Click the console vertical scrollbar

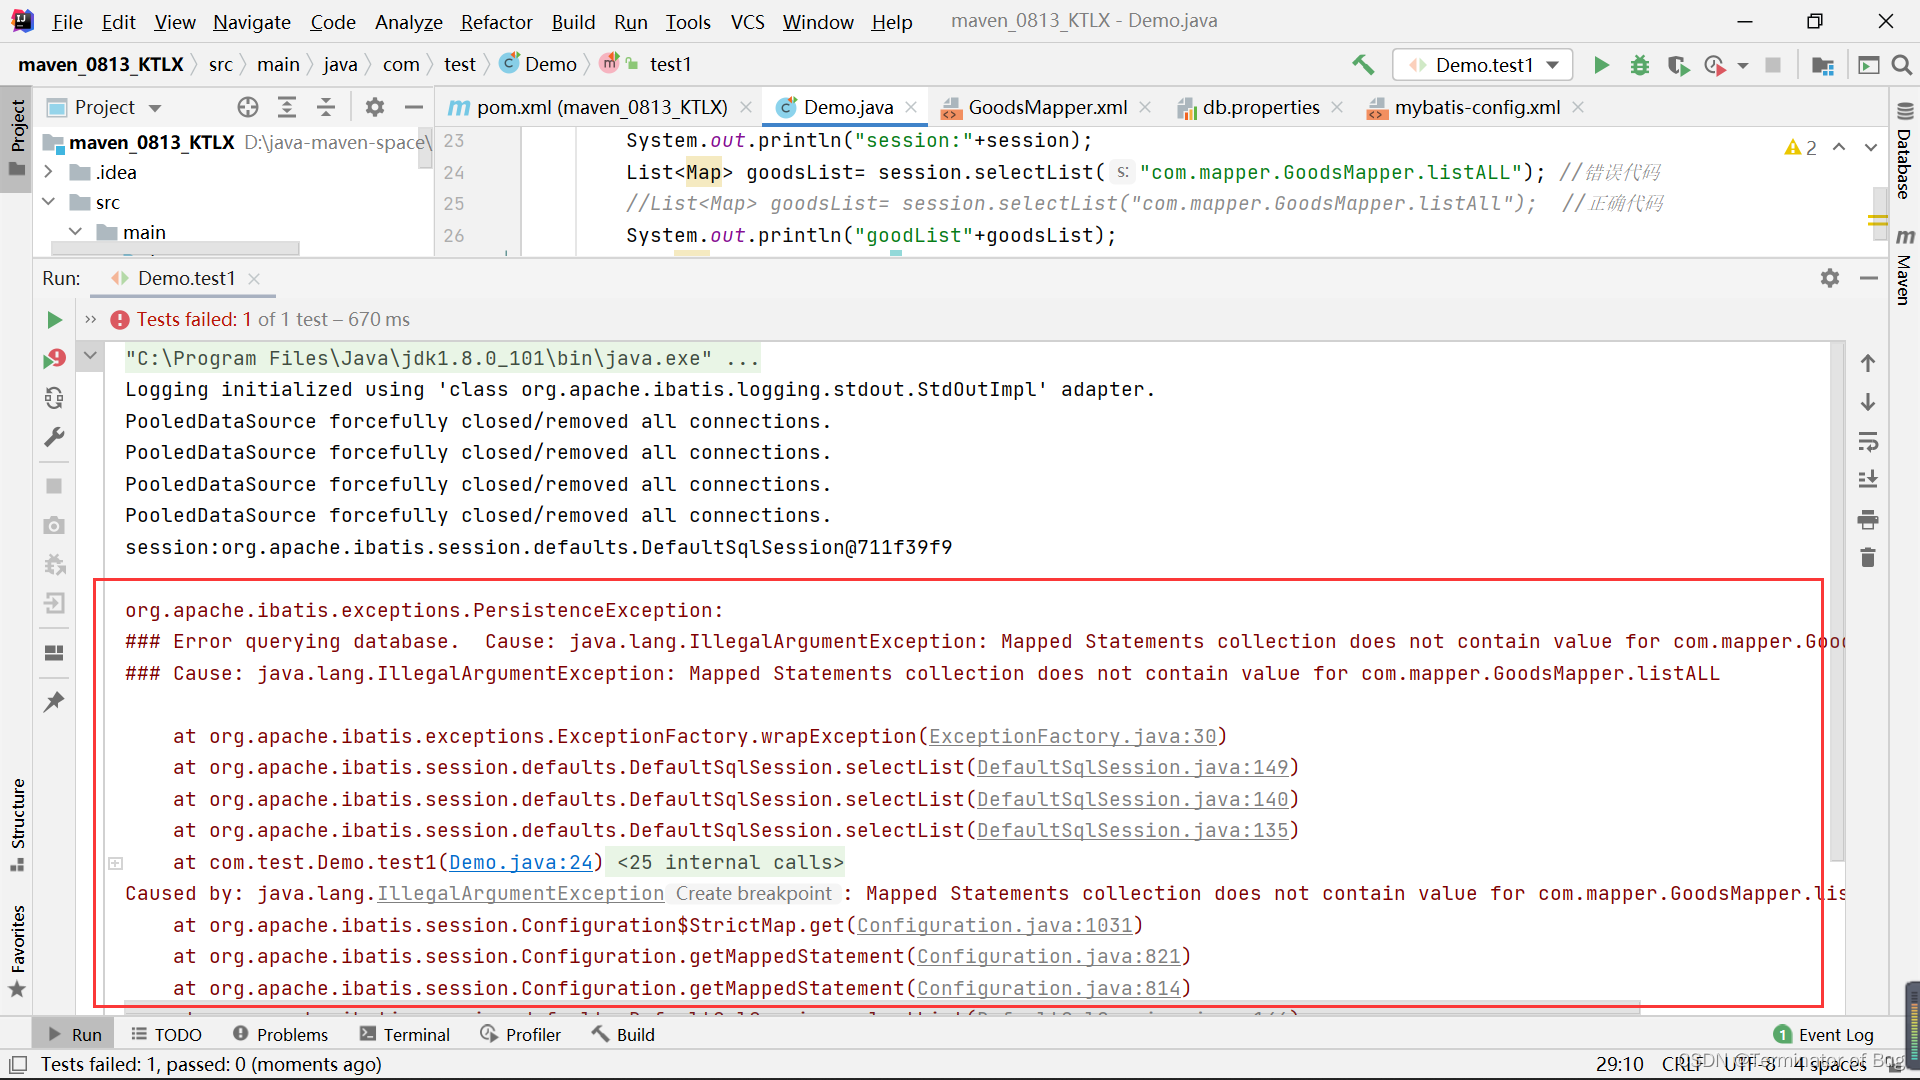tap(1836, 600)
